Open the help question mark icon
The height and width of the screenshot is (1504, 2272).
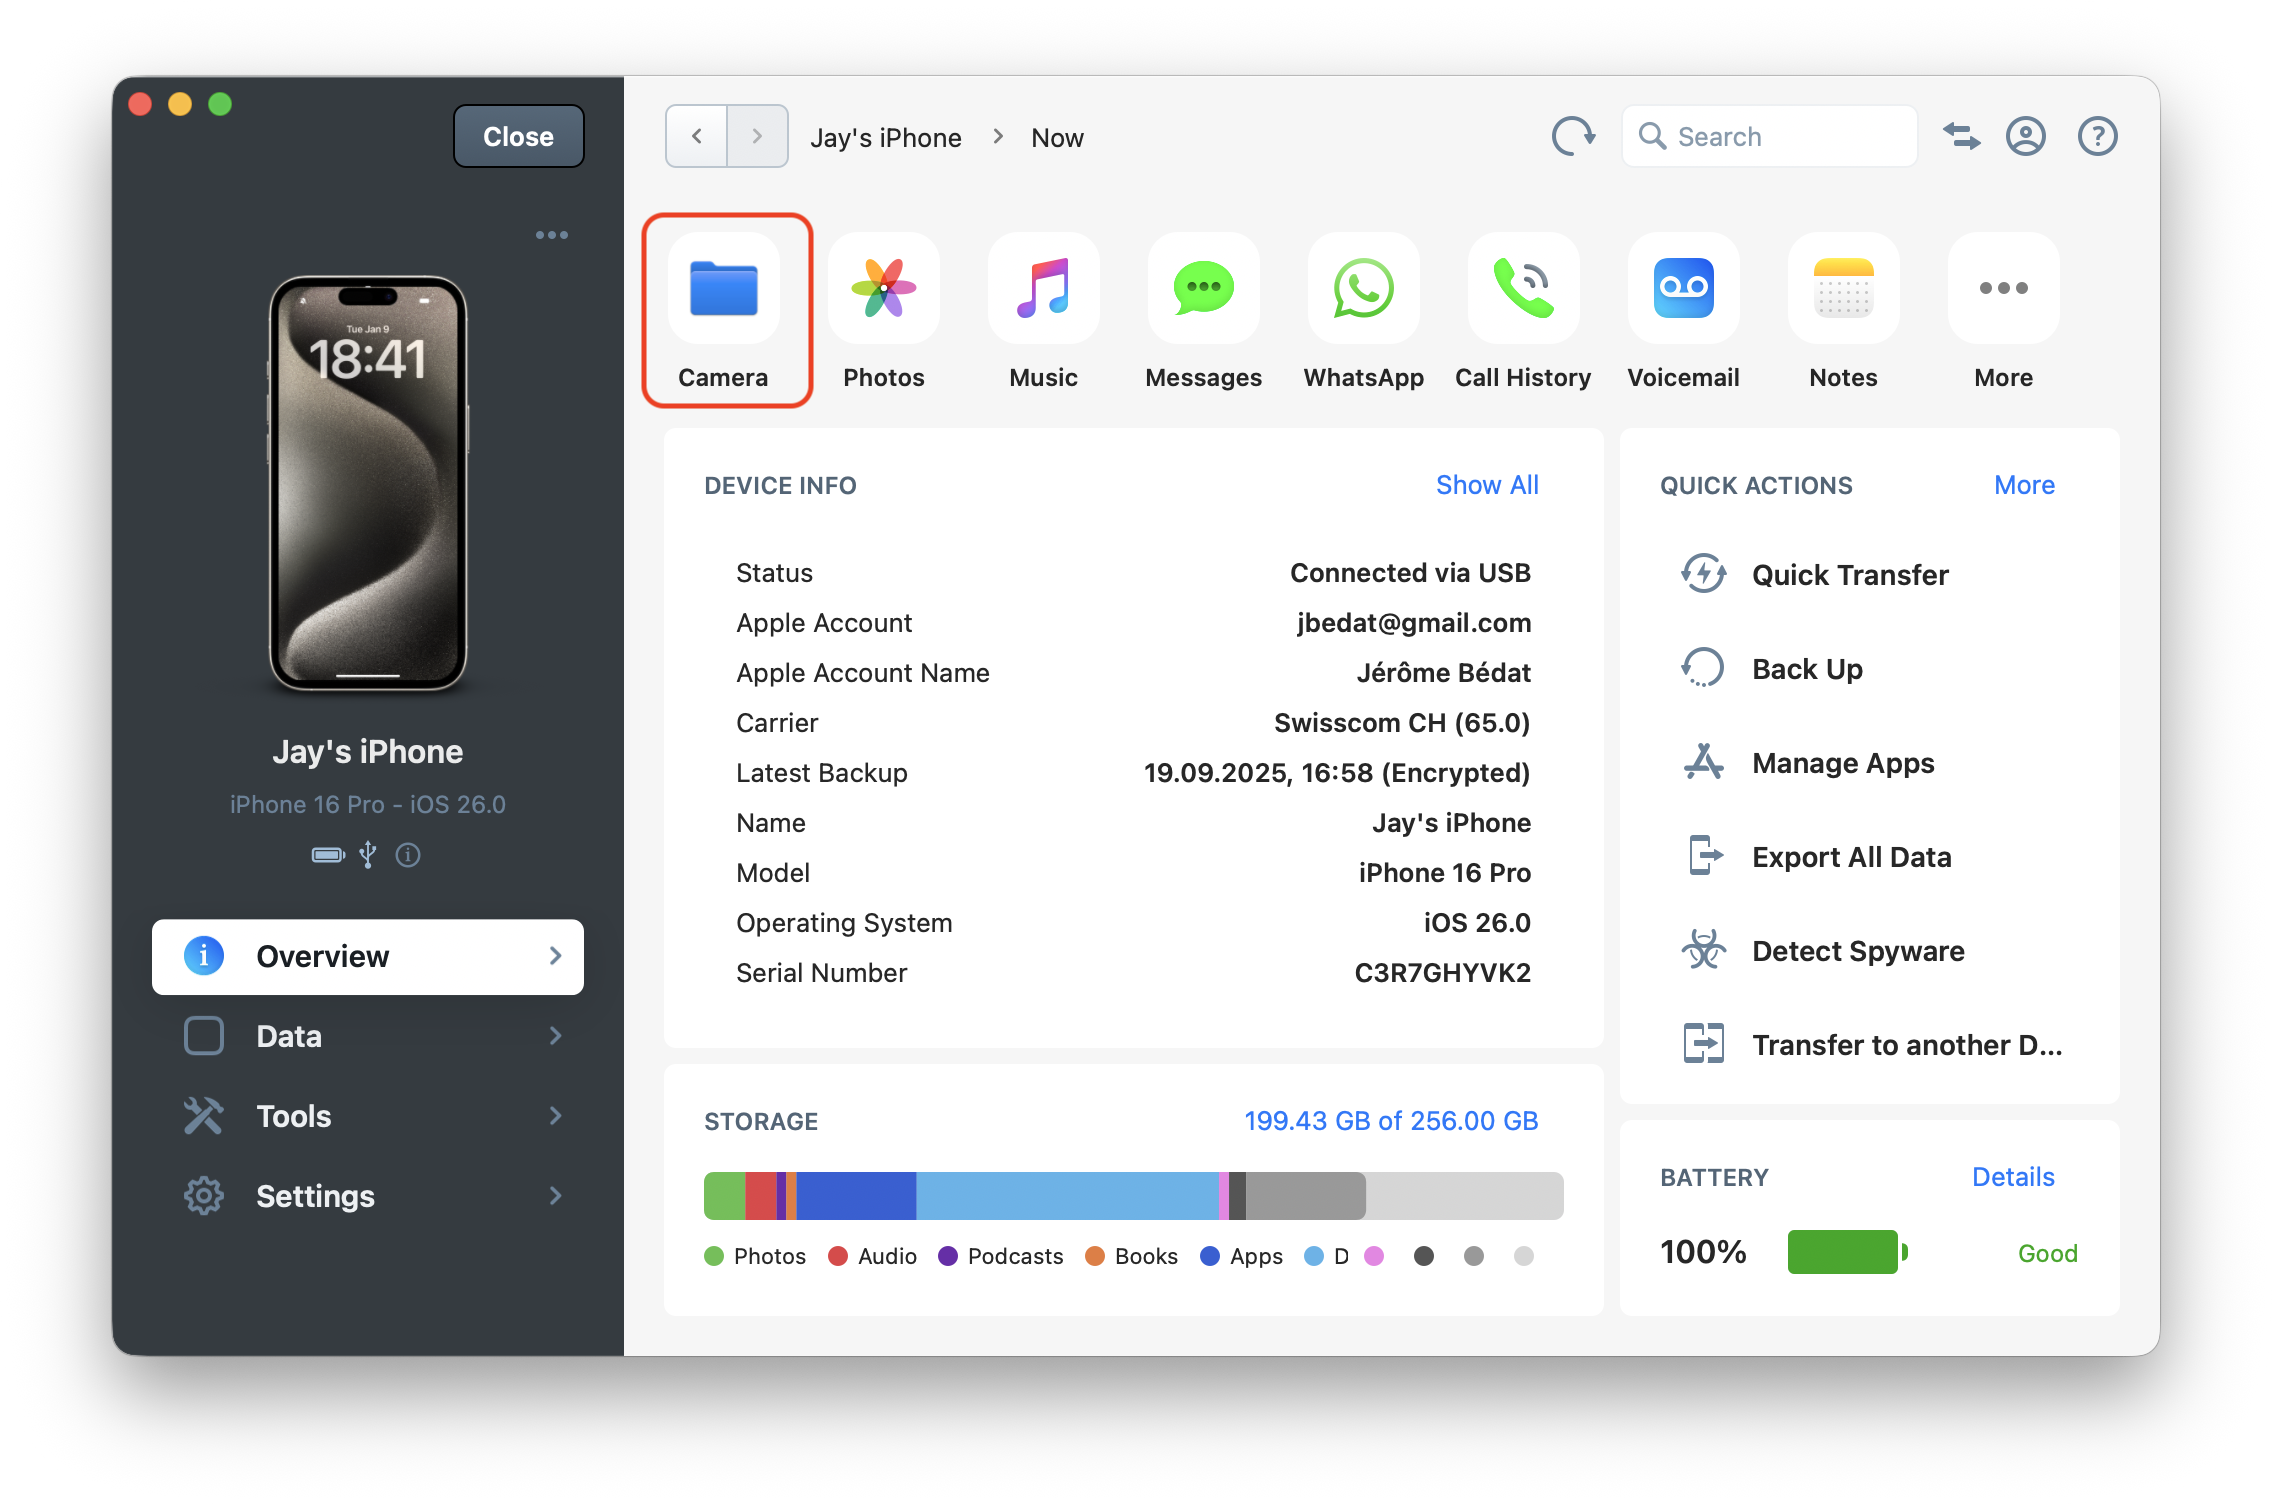coord(2097,136)
